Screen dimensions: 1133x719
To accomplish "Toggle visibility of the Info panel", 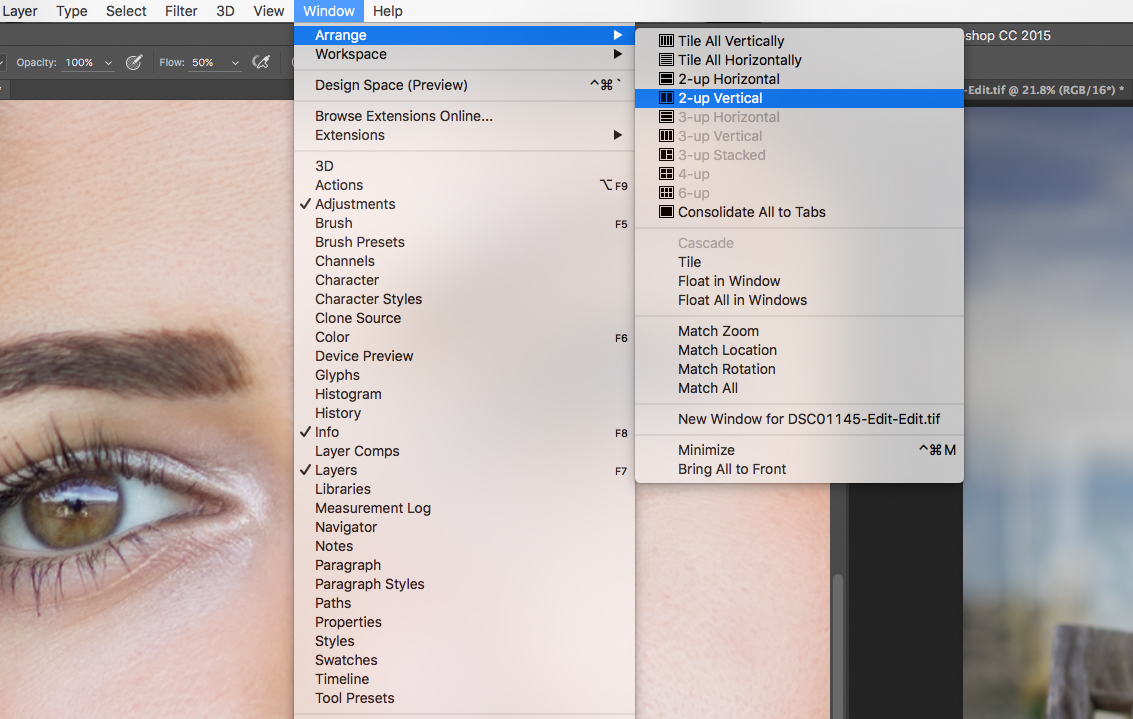I will [x=305, y=432].
